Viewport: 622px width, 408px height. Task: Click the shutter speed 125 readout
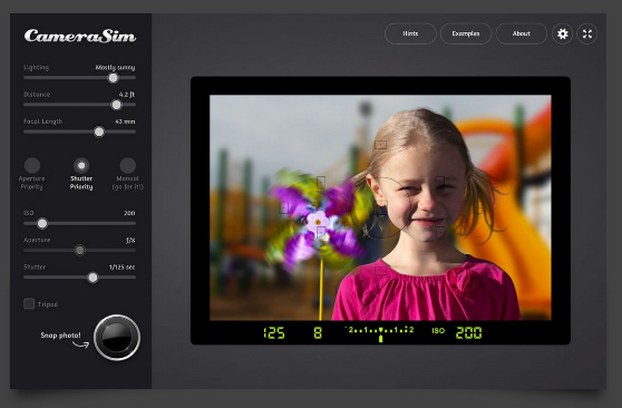[274, 332]
